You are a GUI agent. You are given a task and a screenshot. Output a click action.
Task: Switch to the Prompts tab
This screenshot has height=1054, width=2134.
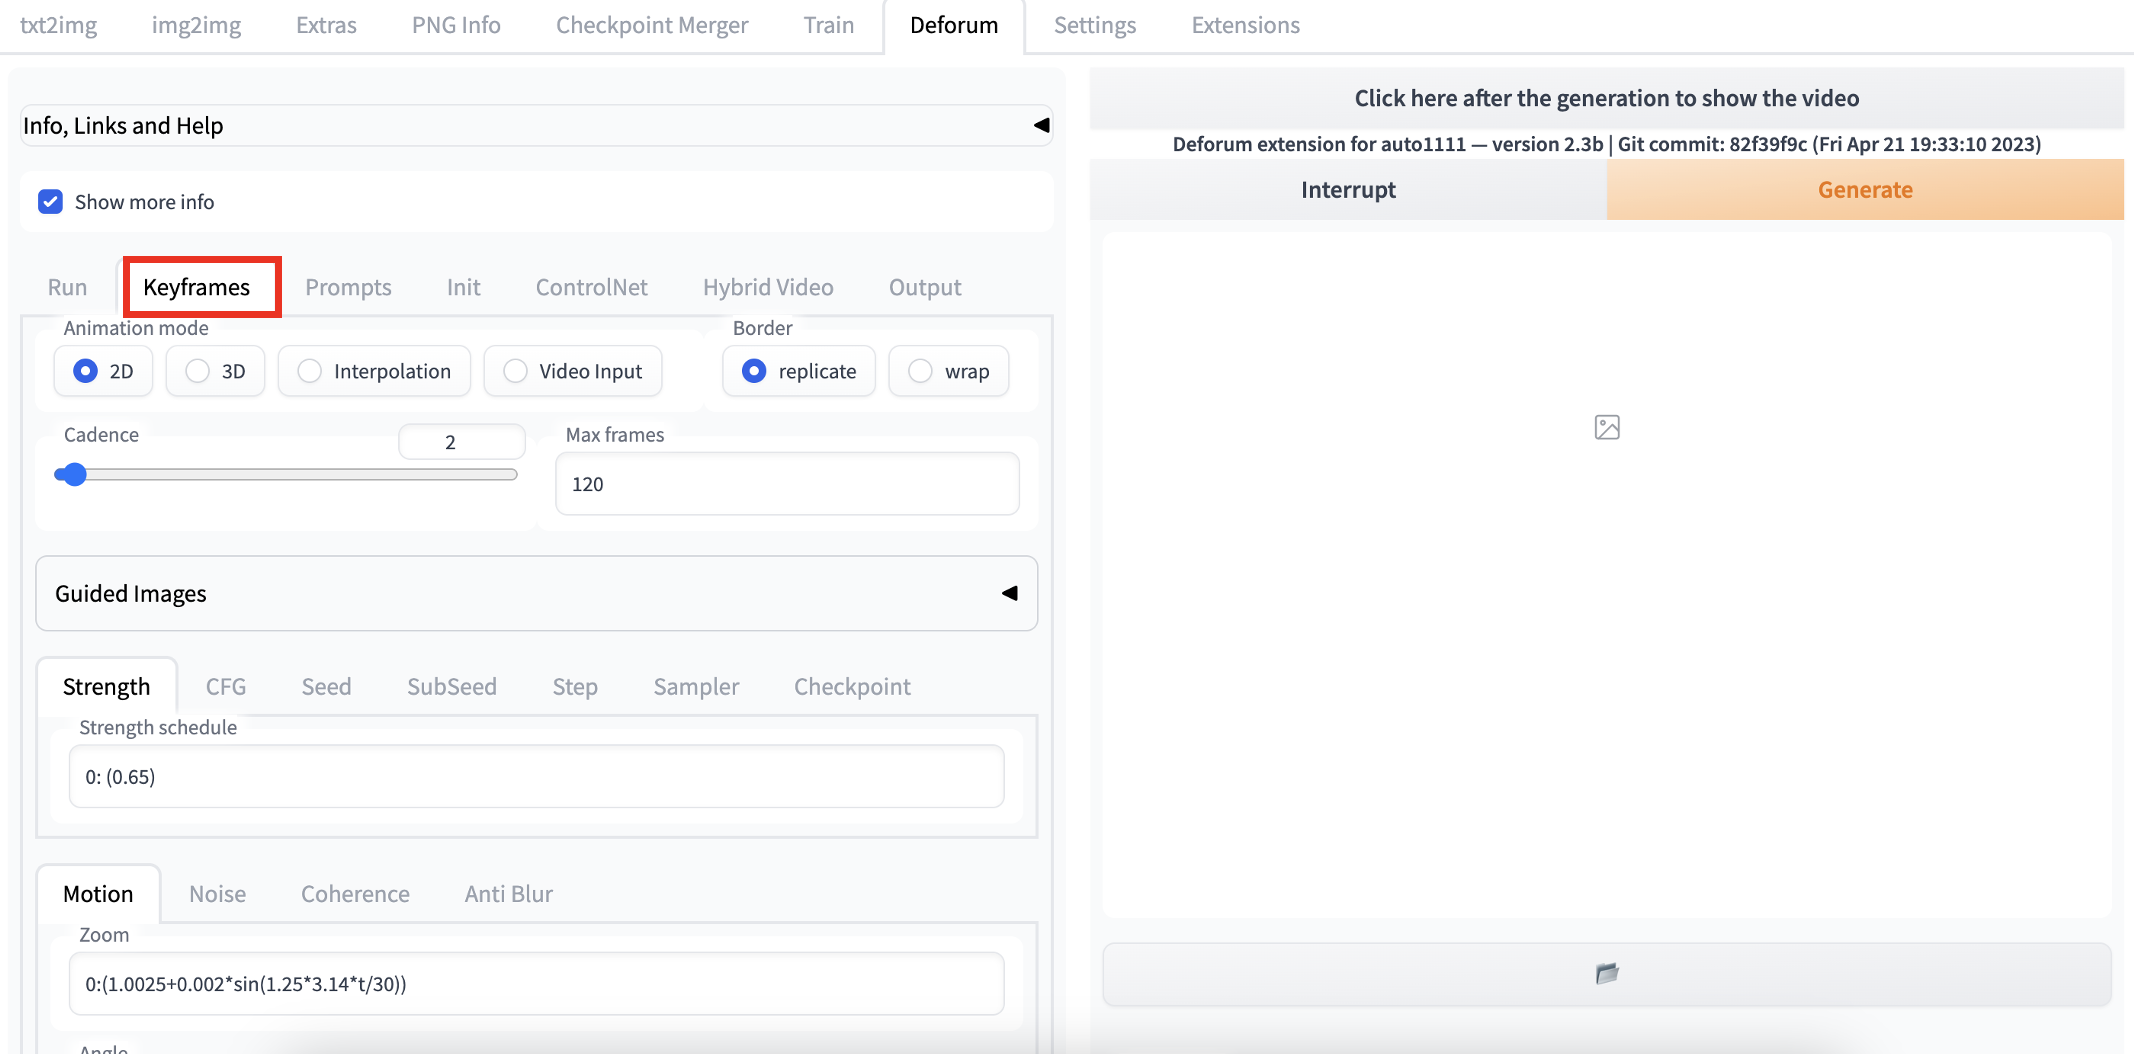pyautogui.click(x=348, y=288)
